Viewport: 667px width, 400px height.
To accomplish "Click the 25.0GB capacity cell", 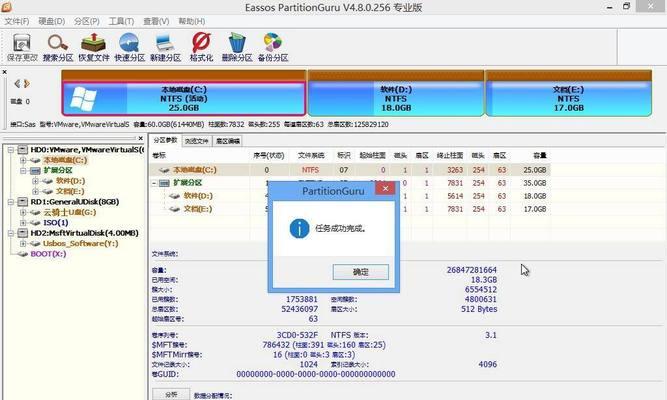I will (x=535, y=170).
